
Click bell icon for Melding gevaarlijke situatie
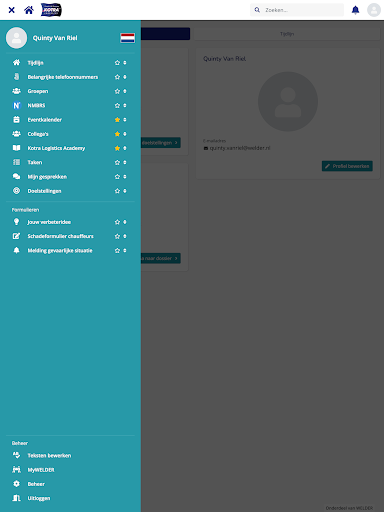[x=16, y=250]
